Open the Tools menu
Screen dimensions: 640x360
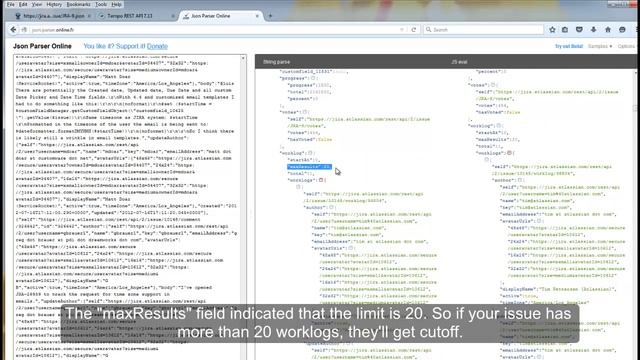(x=101, y=4)
